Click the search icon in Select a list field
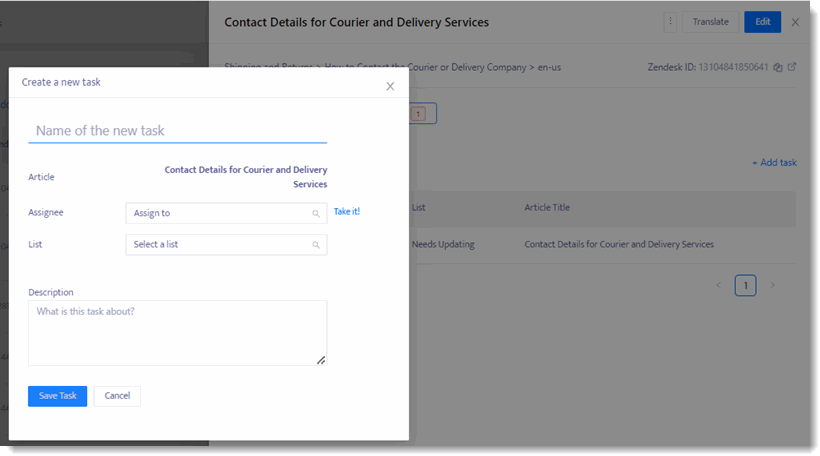The image size is (820, 456). [316, 245]
